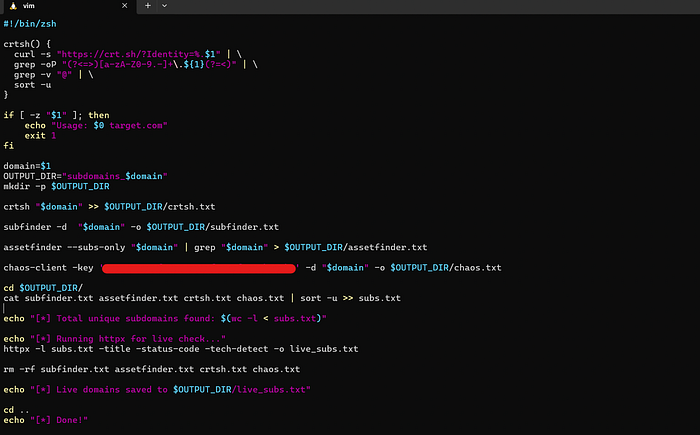Open a new terminal tab with plus button
Viewport: 700px width, 435px height.
coord(148,6)
